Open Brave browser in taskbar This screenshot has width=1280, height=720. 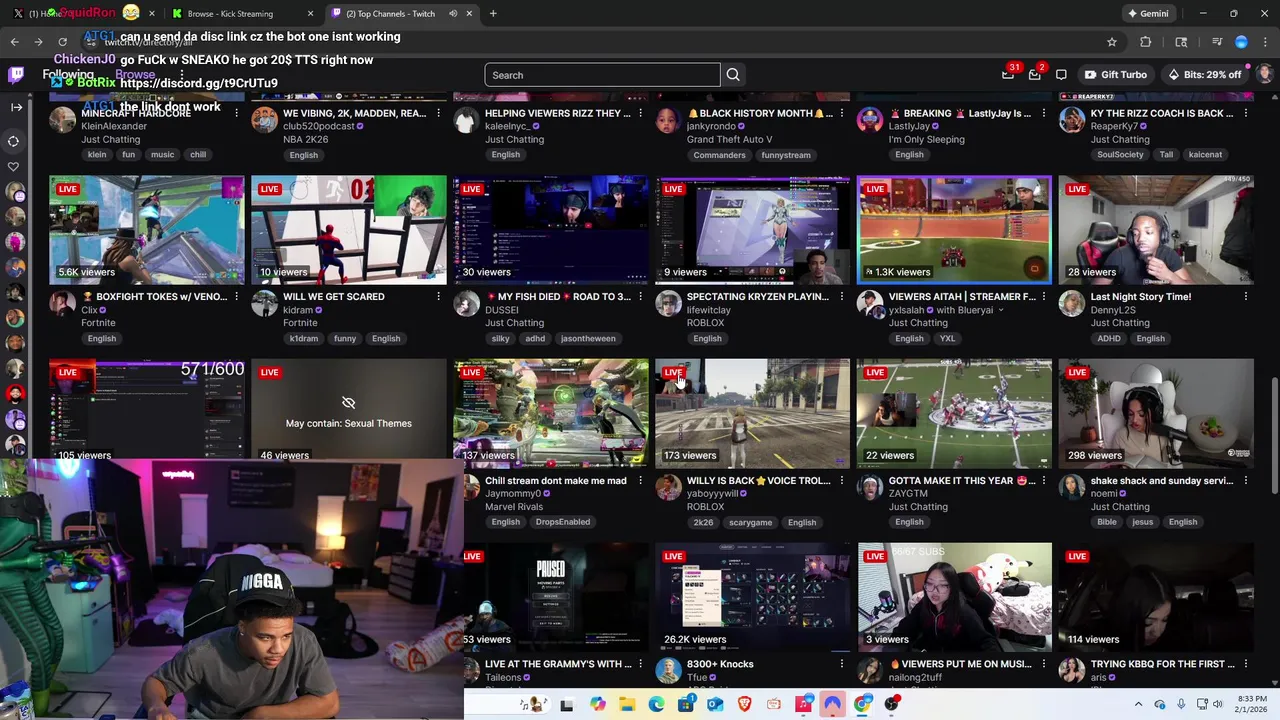tap(744, 704)
